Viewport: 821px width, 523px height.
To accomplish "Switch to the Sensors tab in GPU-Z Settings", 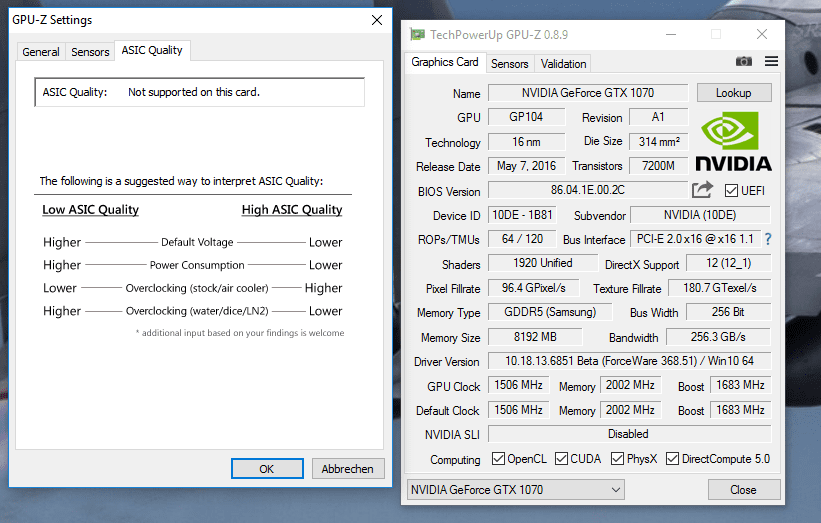I will click(x=90, y=52).
